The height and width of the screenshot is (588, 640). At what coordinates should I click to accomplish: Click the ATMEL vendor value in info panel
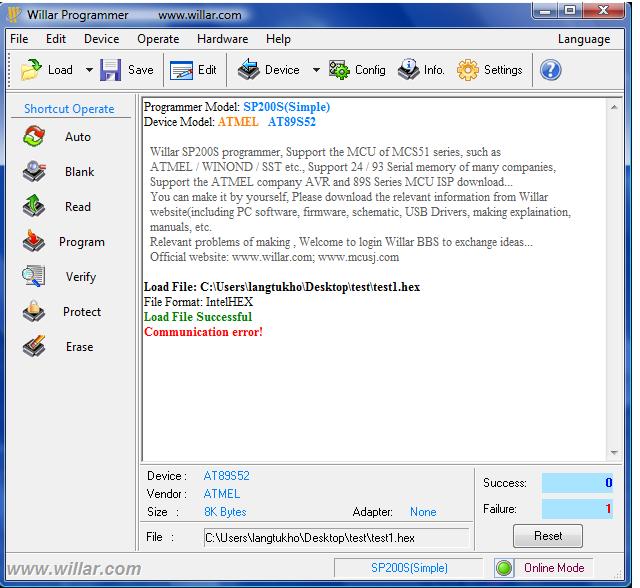[222, 494]
